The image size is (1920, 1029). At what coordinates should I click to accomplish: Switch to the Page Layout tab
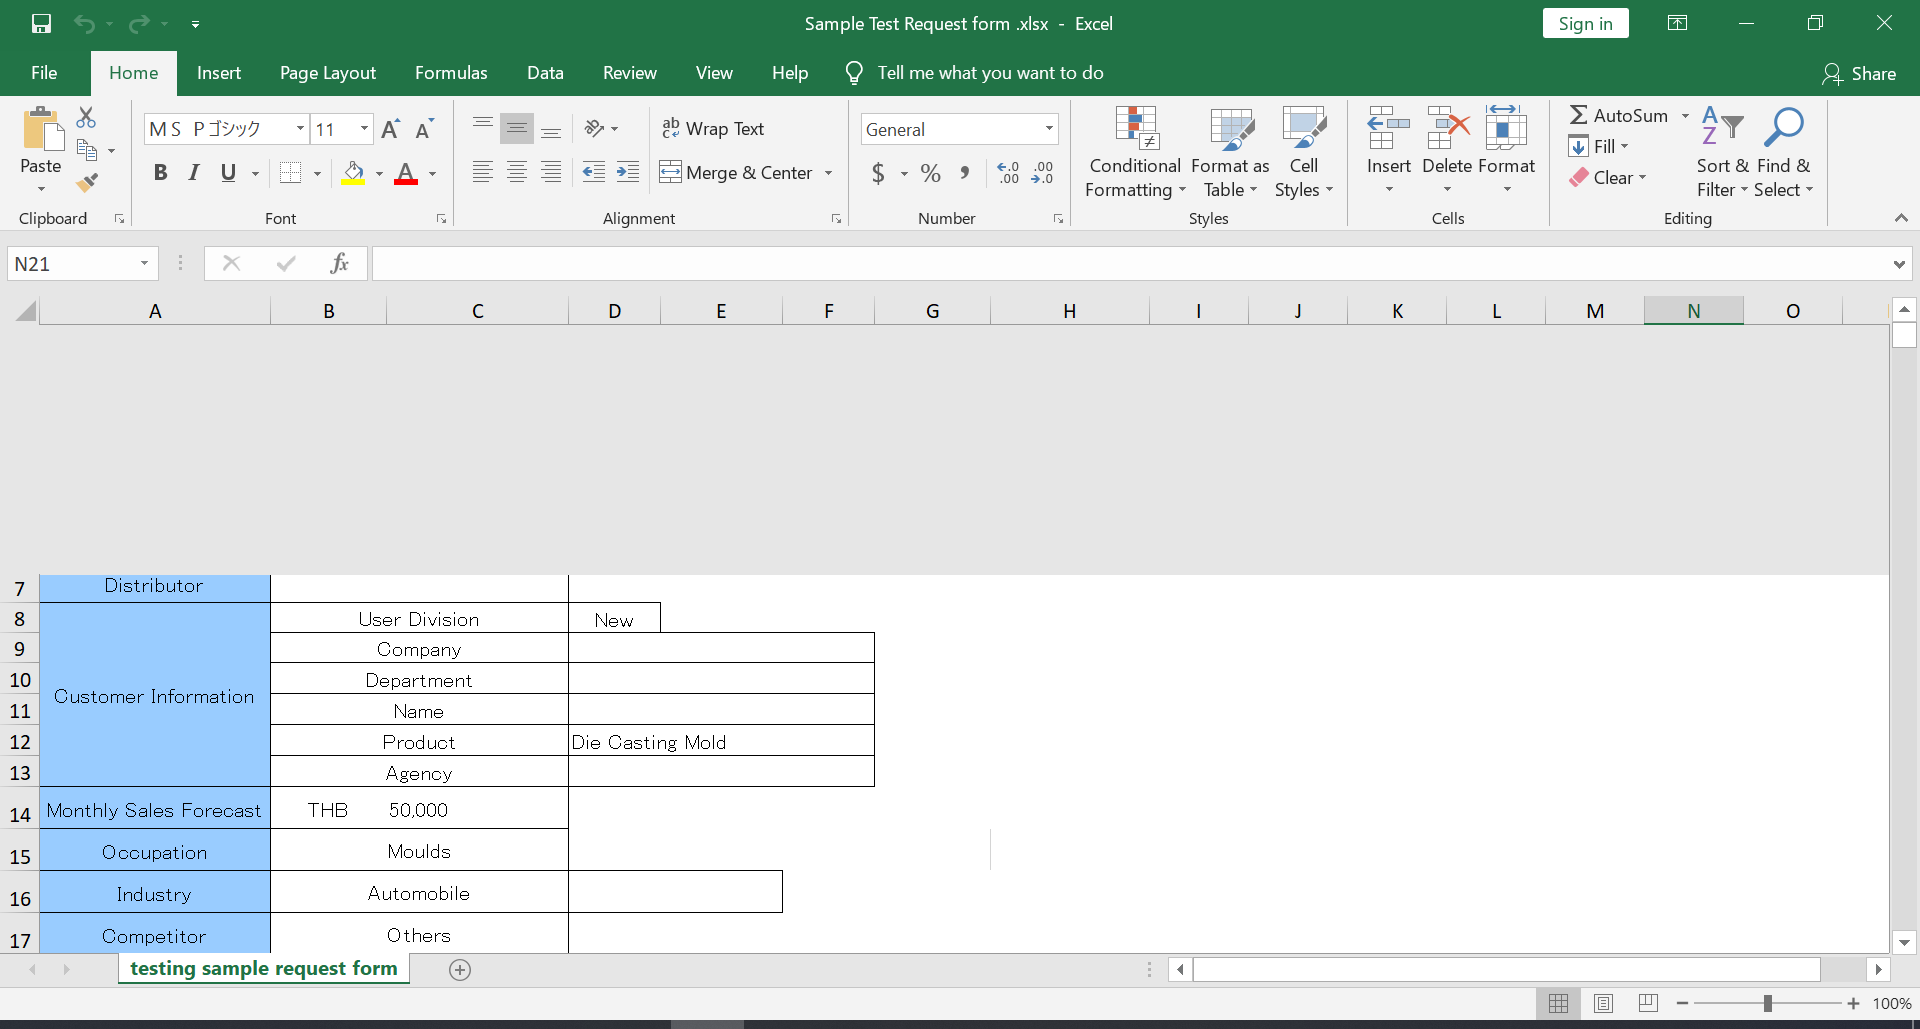pyautogui.click(x=327, y=73)
